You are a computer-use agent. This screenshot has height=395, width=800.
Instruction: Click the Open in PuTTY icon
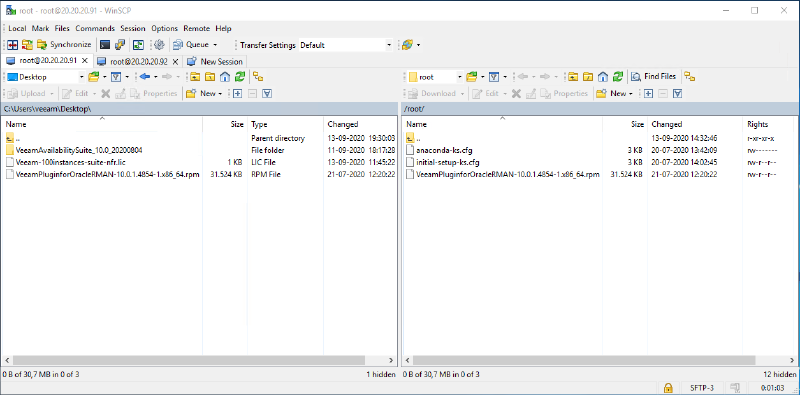pyautogui.click(x=120, y=45)
